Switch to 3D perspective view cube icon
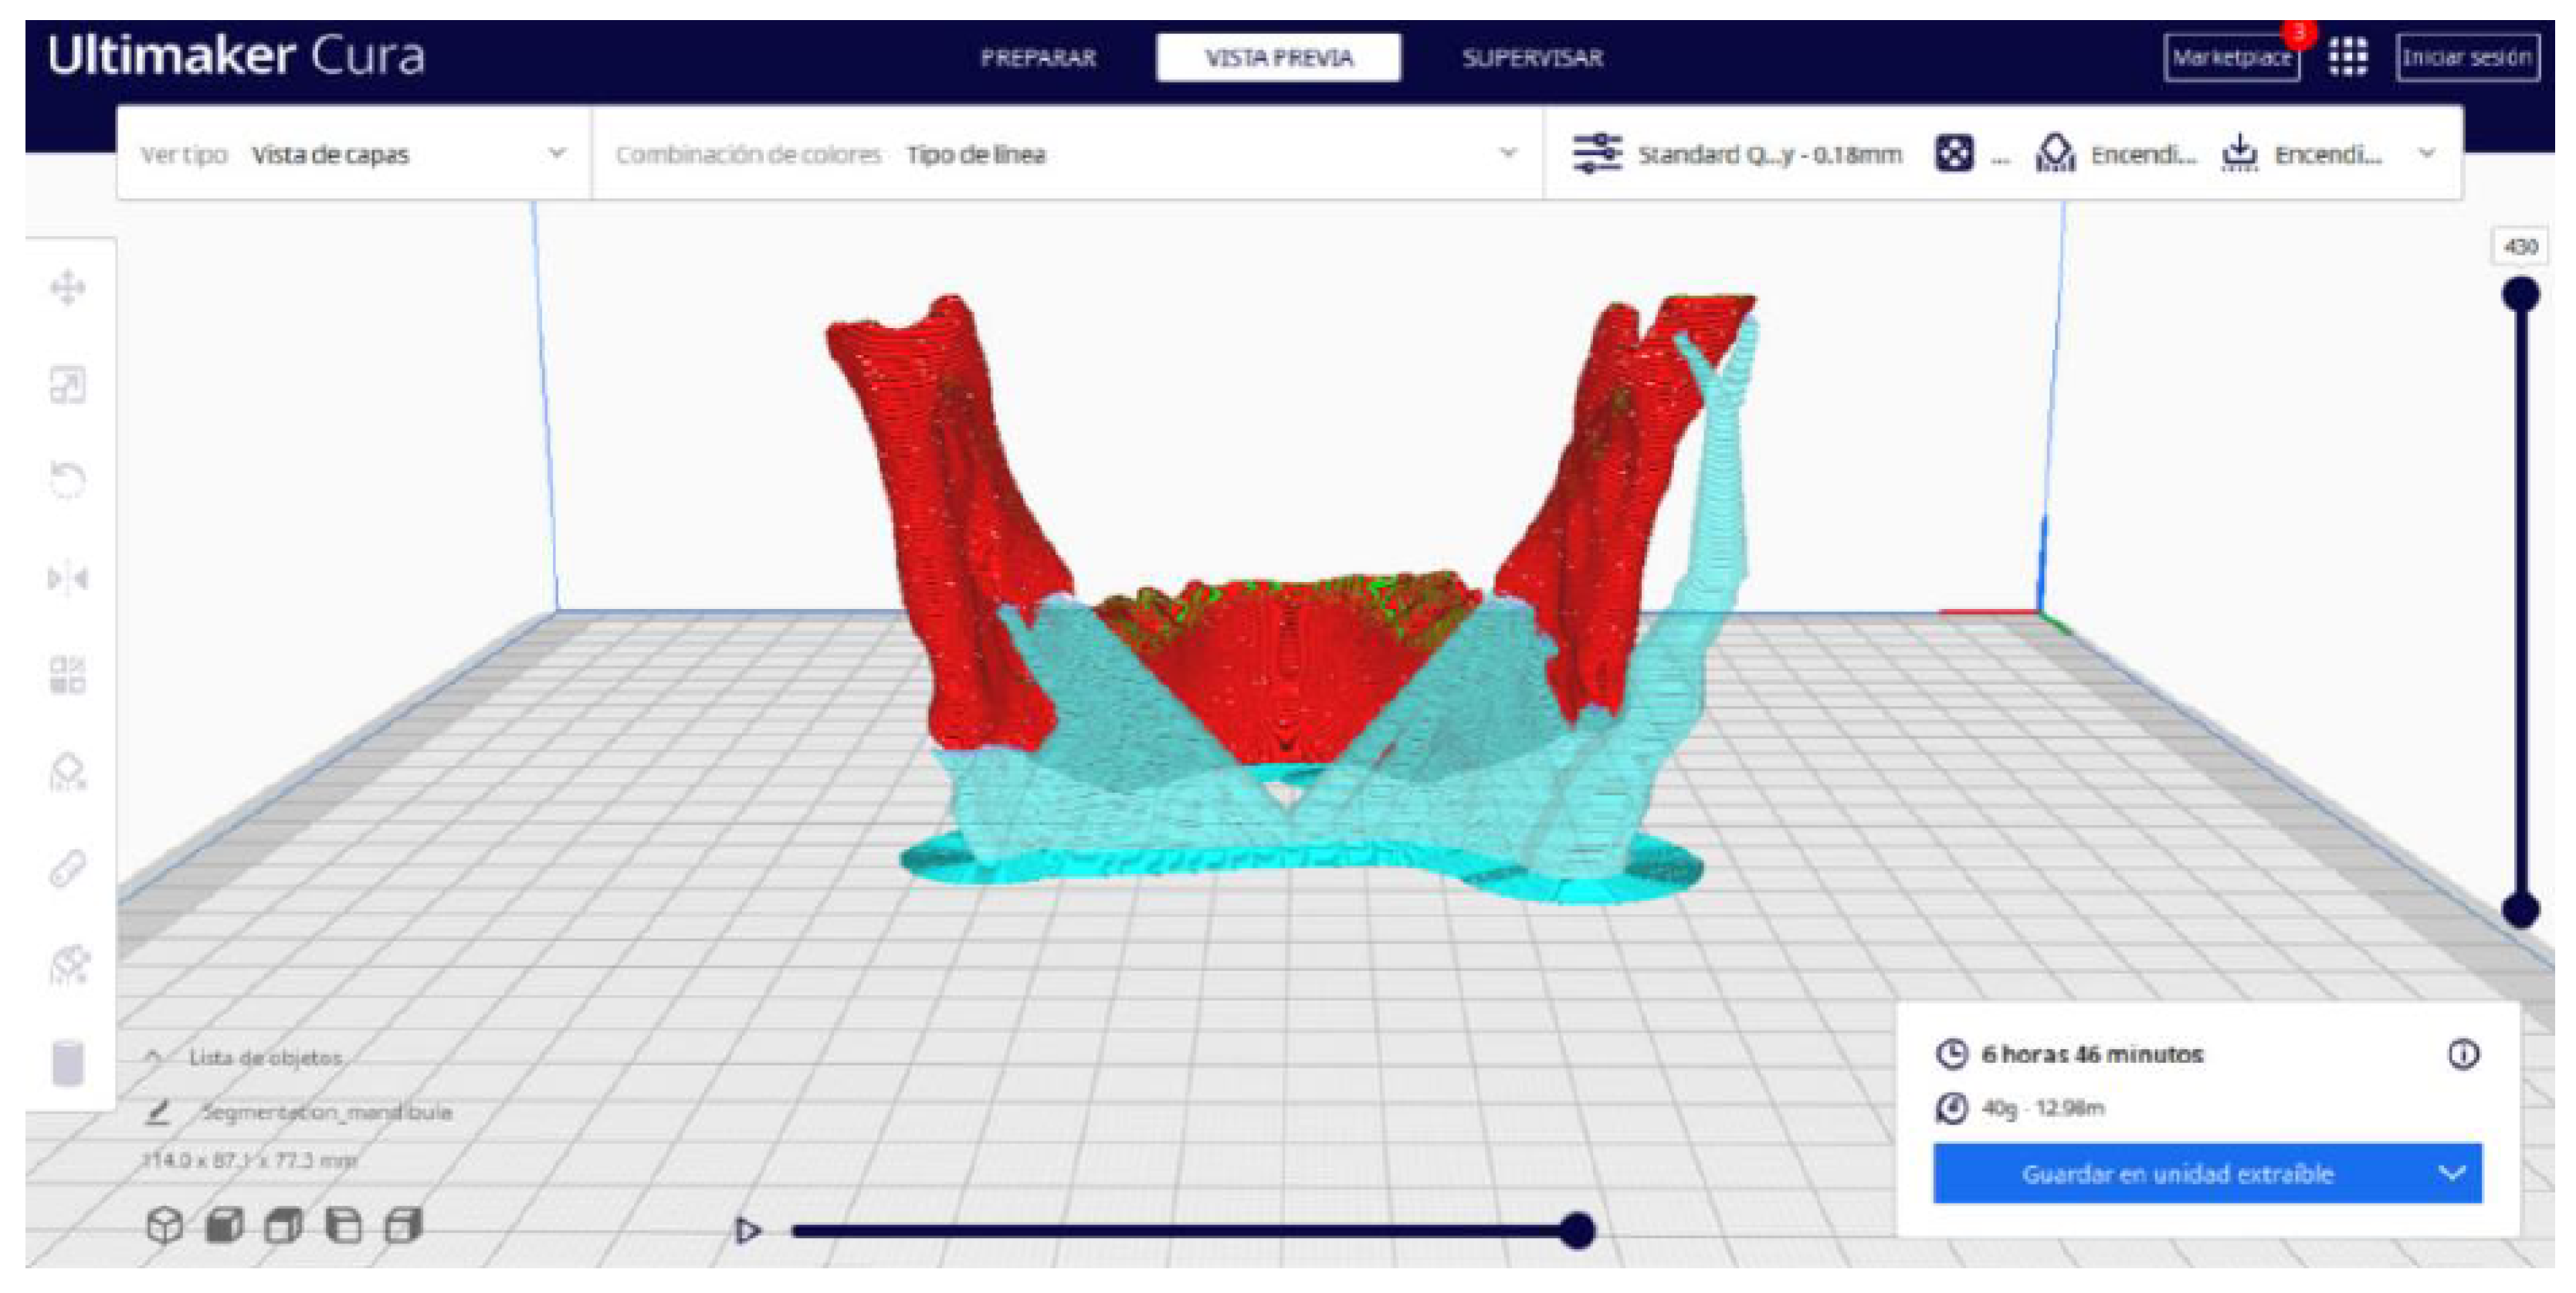The image size is (2576, 1293). click(x=165, y=1225)
